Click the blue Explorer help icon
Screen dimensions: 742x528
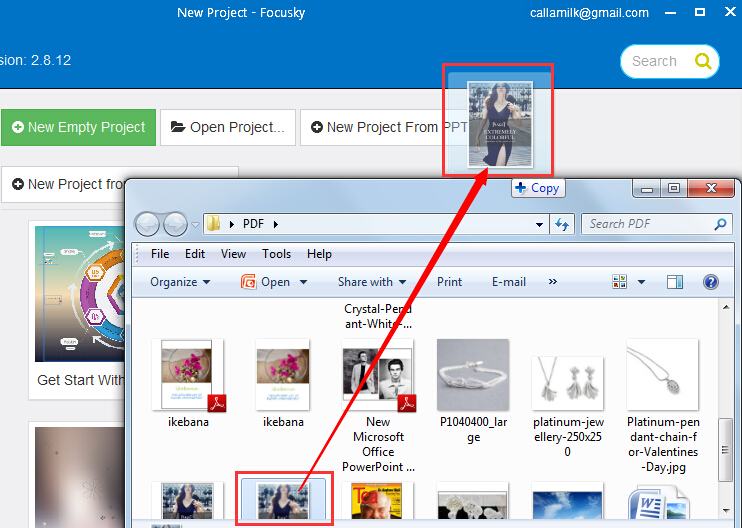click(711, 282)
